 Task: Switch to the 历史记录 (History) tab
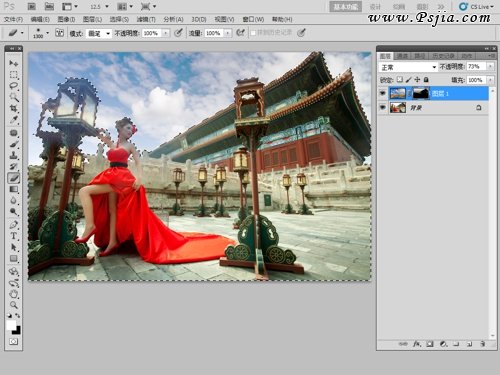443,56
